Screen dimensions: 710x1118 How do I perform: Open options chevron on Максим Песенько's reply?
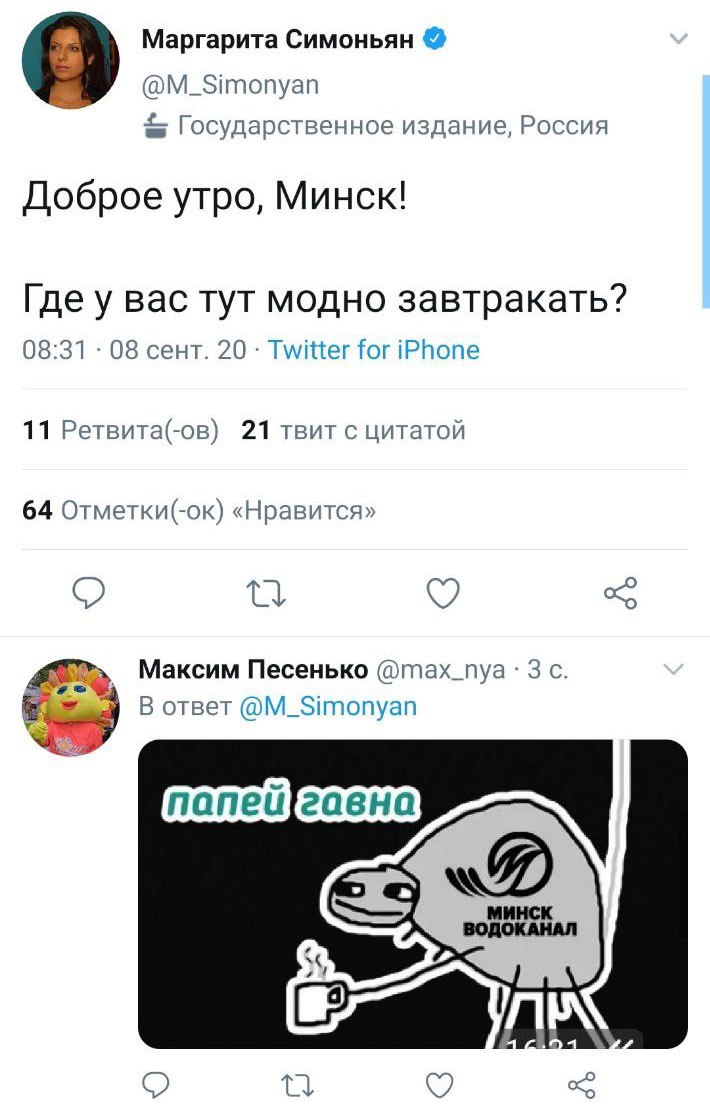pos(674,669)
